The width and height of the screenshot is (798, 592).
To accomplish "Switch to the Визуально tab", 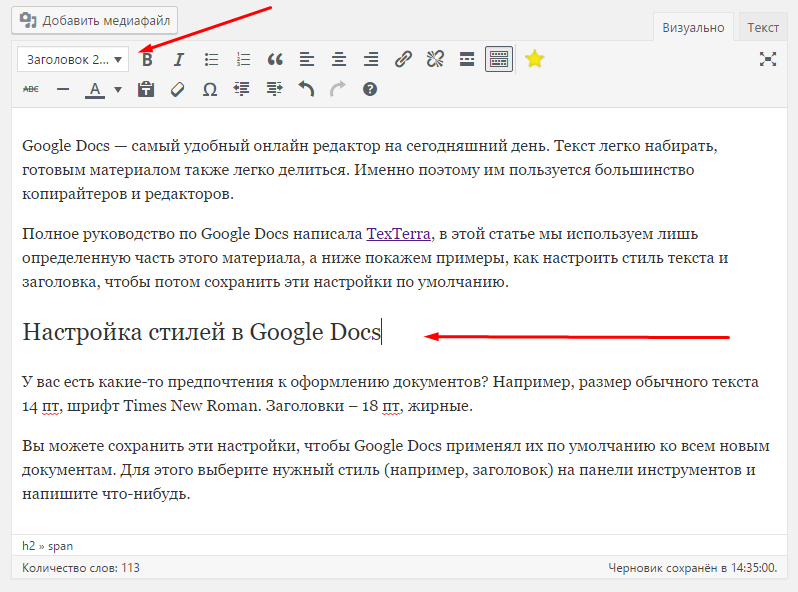I will [693, 27].
